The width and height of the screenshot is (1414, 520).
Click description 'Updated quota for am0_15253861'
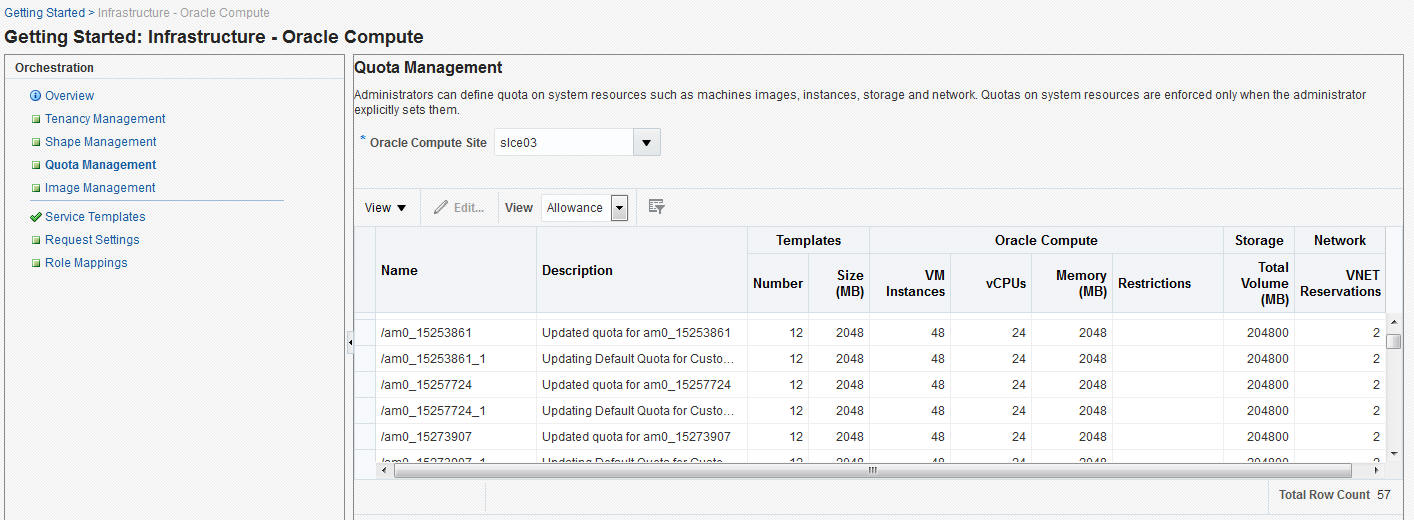tap(636, 333)
